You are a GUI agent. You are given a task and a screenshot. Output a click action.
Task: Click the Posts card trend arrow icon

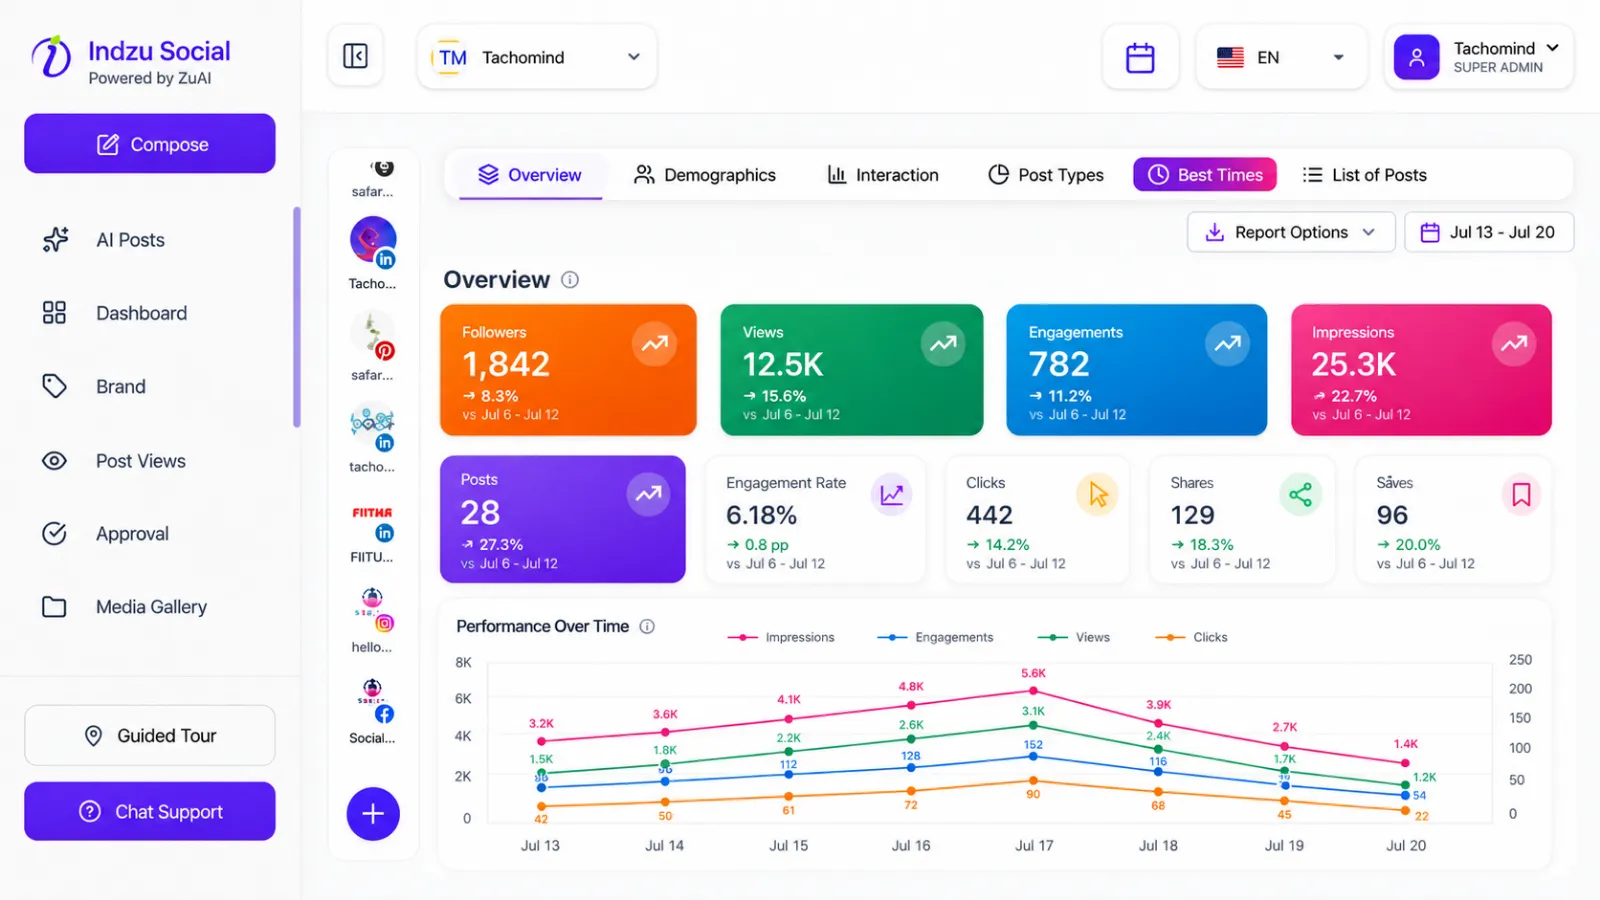pos(648,494)
